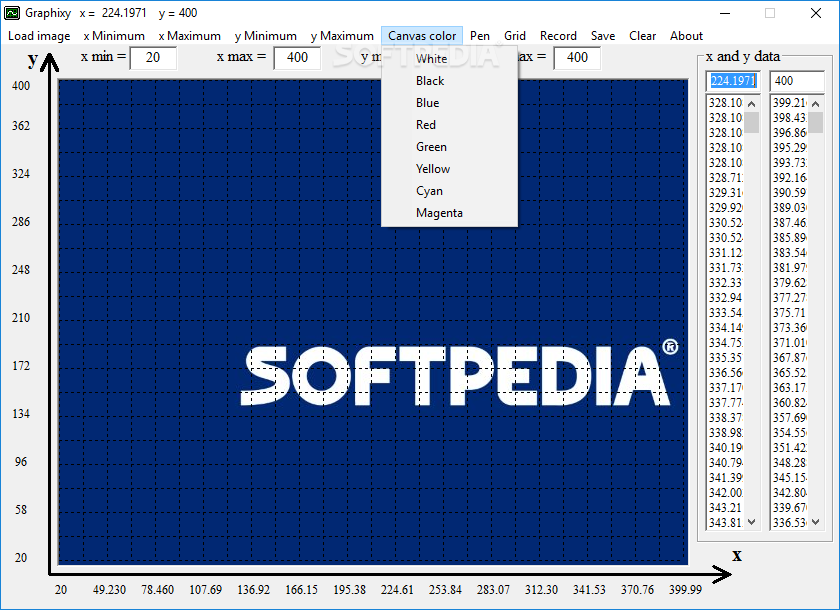Select x list entry 340.19
The height and width of the screenshot is (610, 840).
[x=725, y=448]
